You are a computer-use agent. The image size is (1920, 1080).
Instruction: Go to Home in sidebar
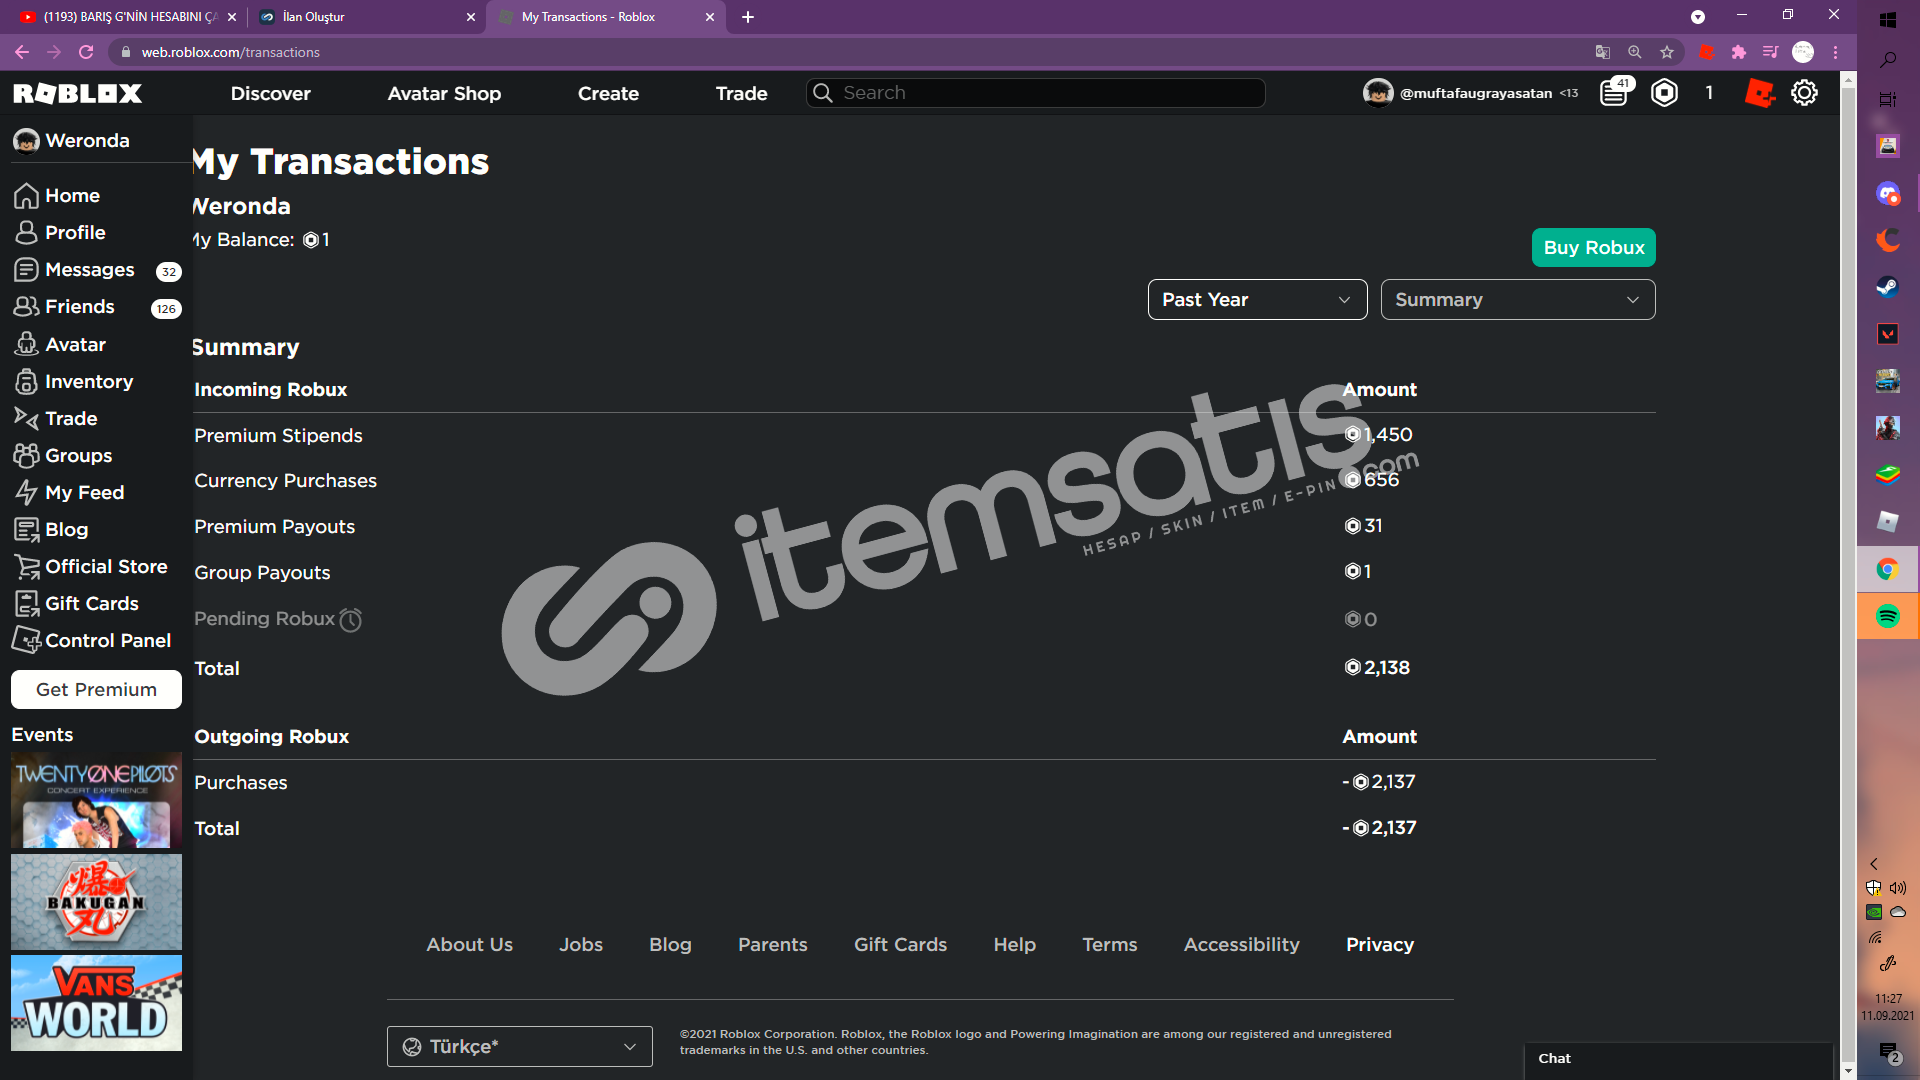click(57, 195)
